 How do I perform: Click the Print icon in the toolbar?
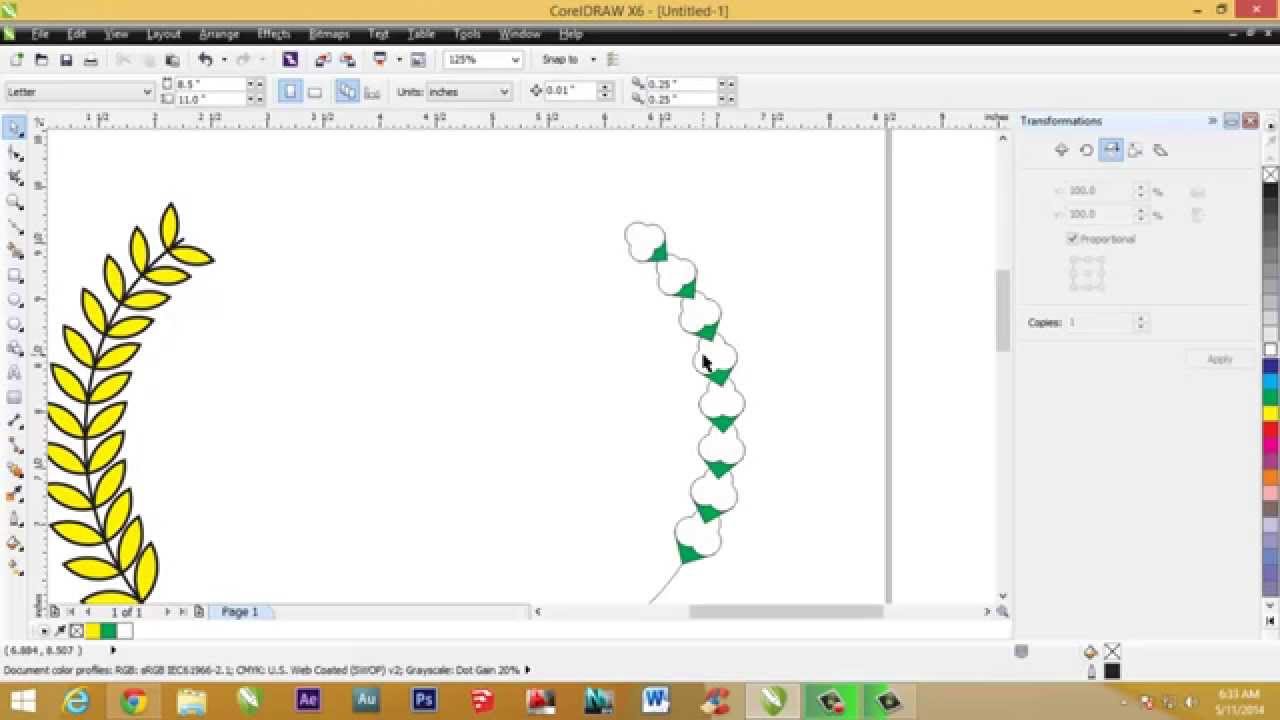click(91, 60)
